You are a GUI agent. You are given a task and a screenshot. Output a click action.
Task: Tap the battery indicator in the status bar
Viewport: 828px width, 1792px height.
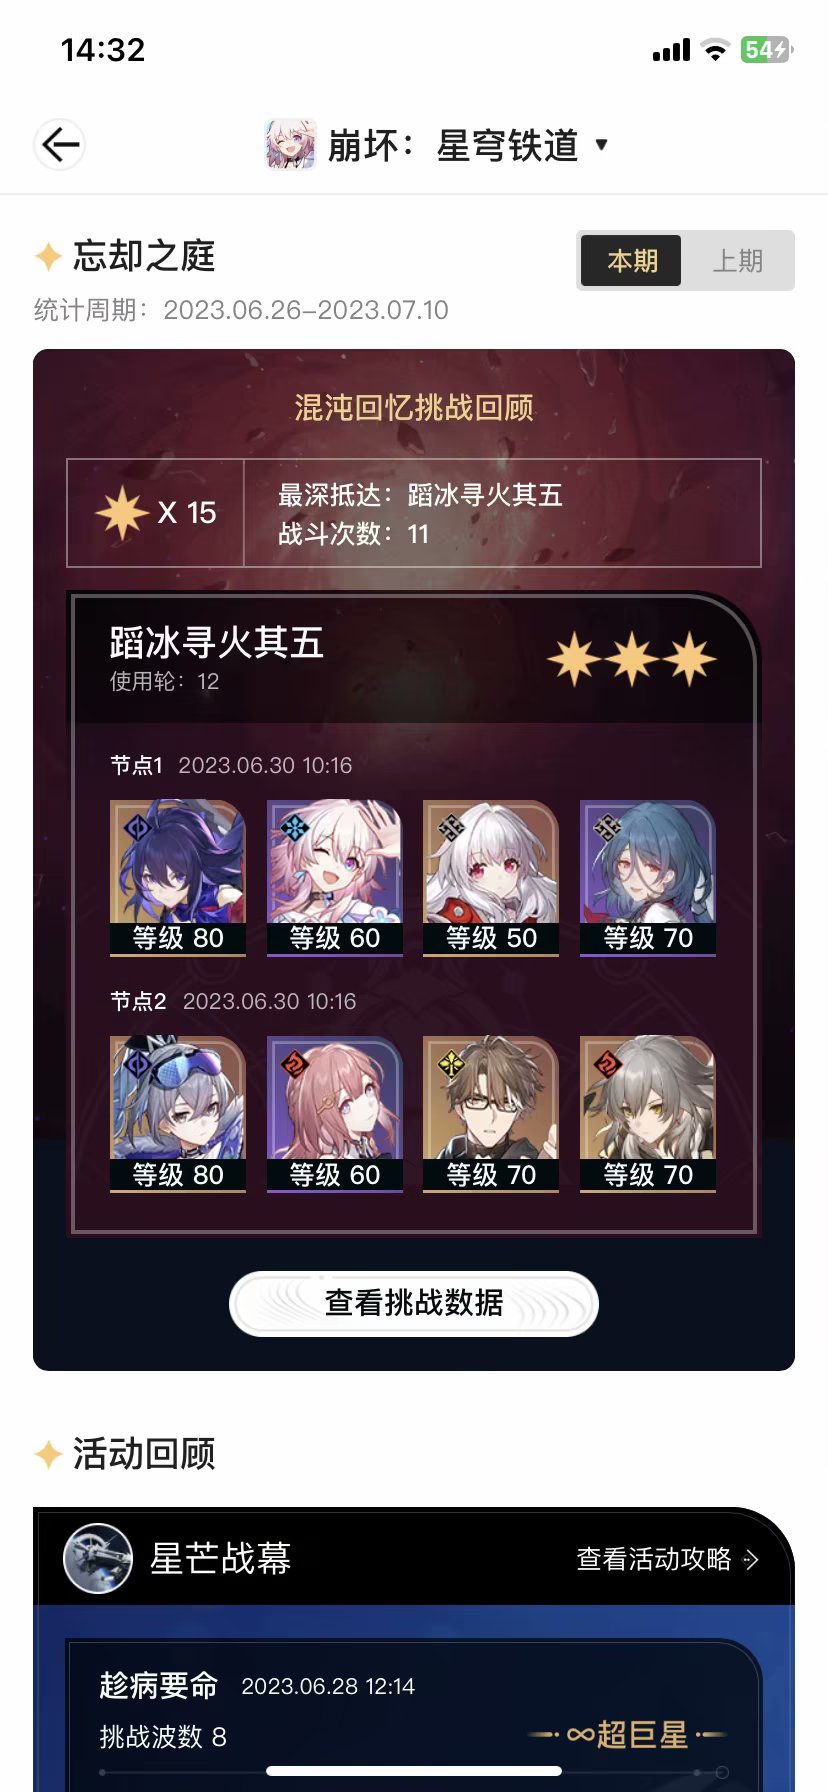point(766,50)
